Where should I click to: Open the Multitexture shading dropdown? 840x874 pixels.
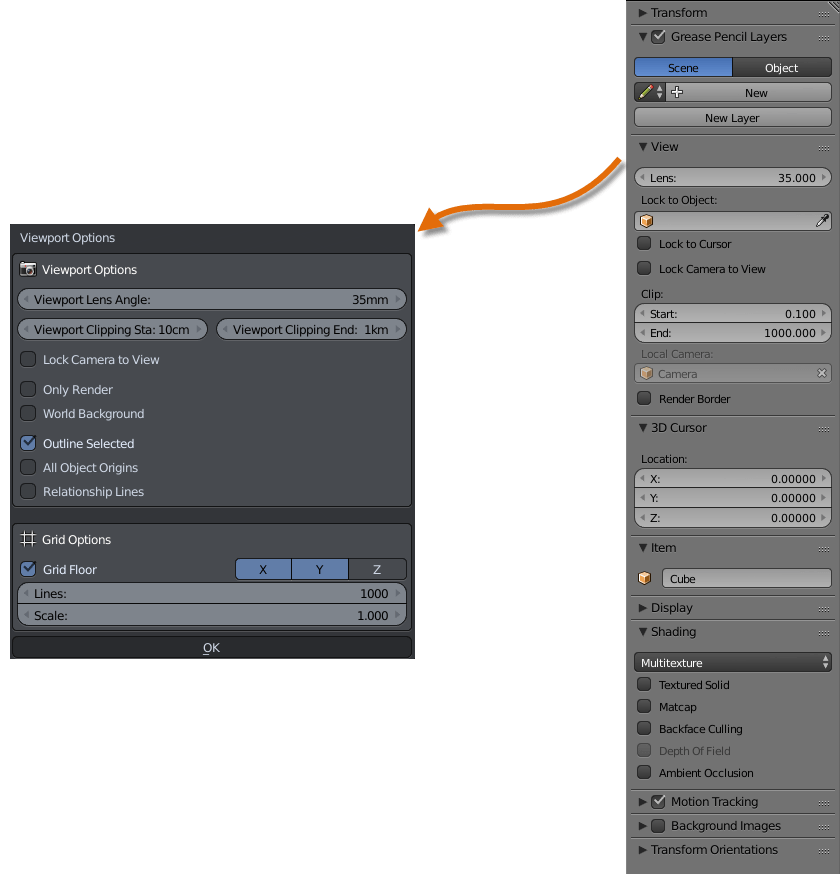732,662
